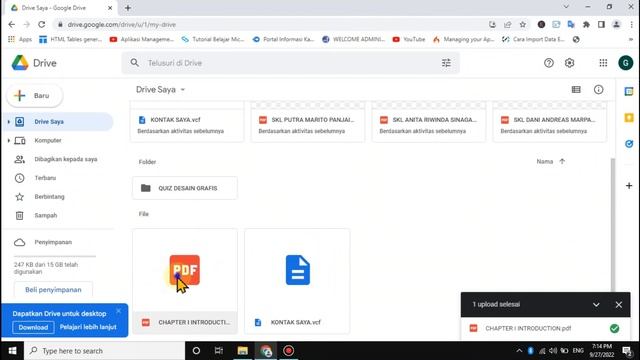Image resolution: width=640 pixels, height=360 pixels.
Task: Open the Google apps grid
Action: (603, 63)
